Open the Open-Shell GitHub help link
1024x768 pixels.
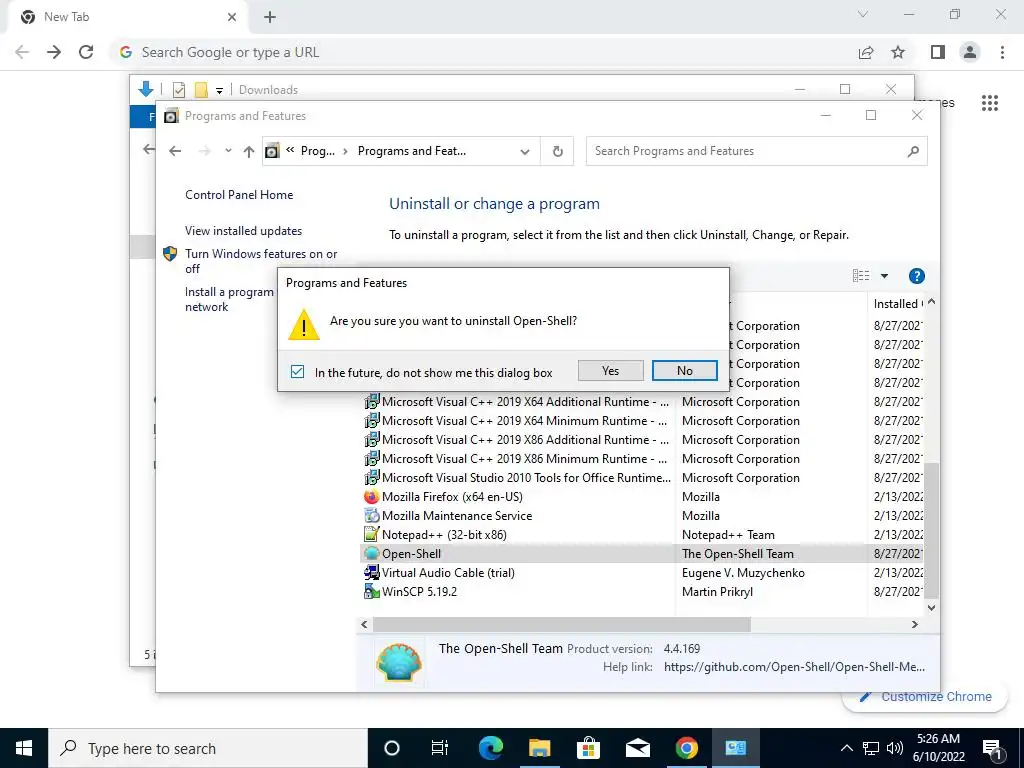(794, 667)
